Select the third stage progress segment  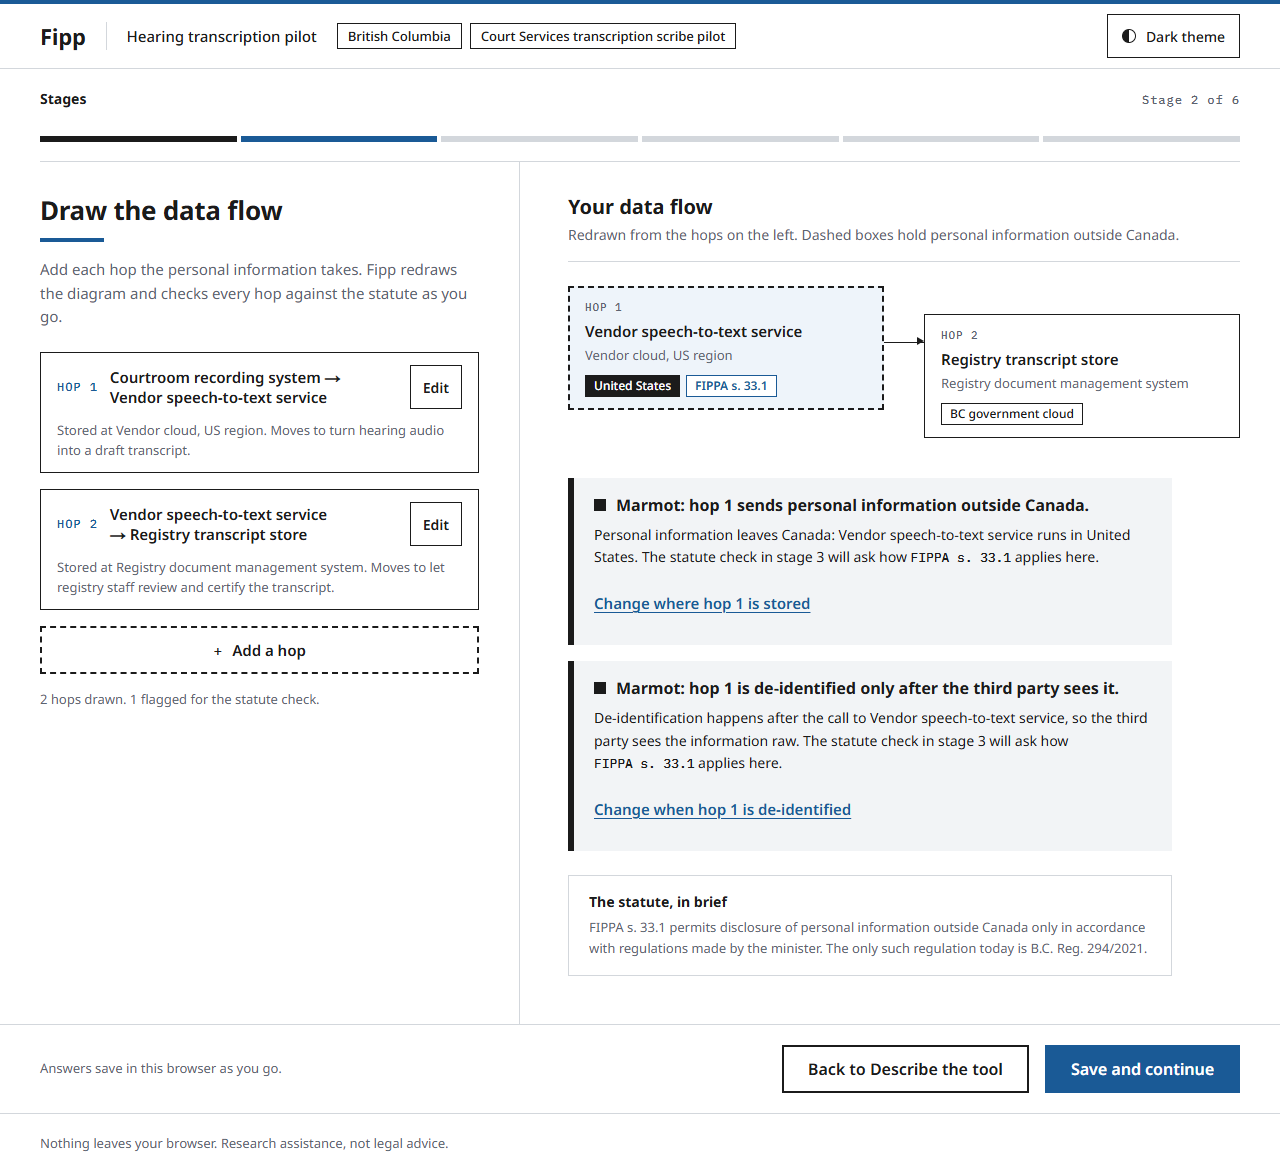539,139
